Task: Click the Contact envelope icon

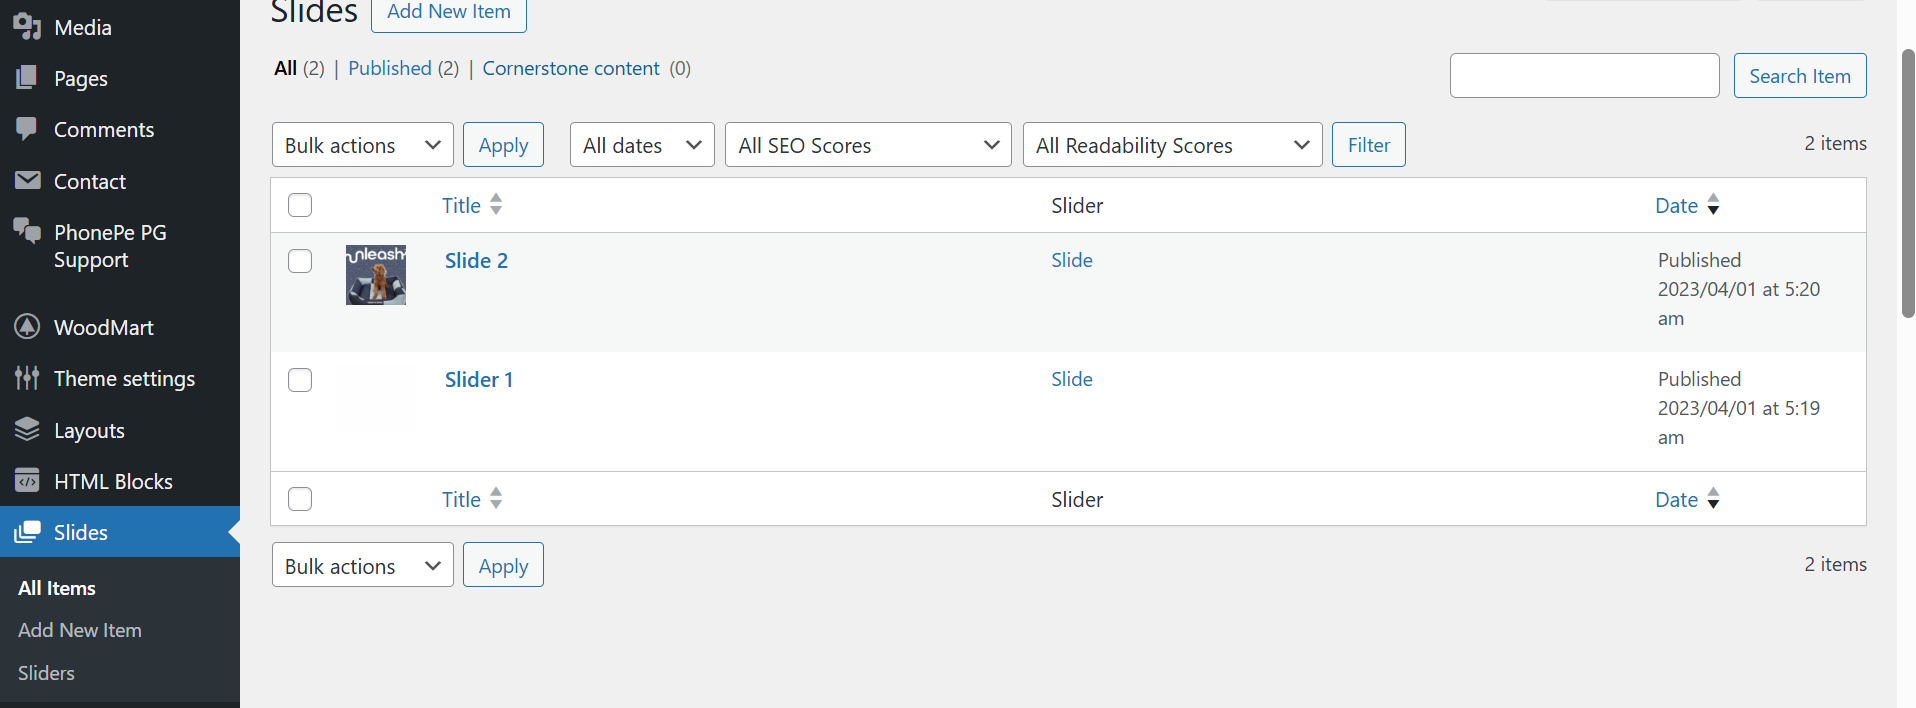Action: [27, 181]
